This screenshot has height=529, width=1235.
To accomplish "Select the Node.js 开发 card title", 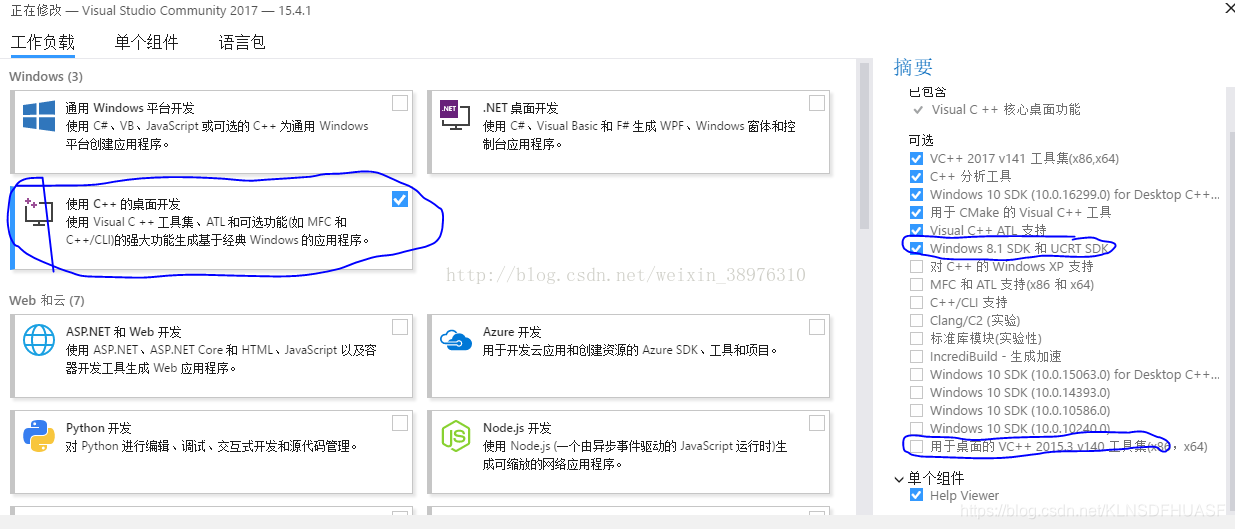I will 516,428.
